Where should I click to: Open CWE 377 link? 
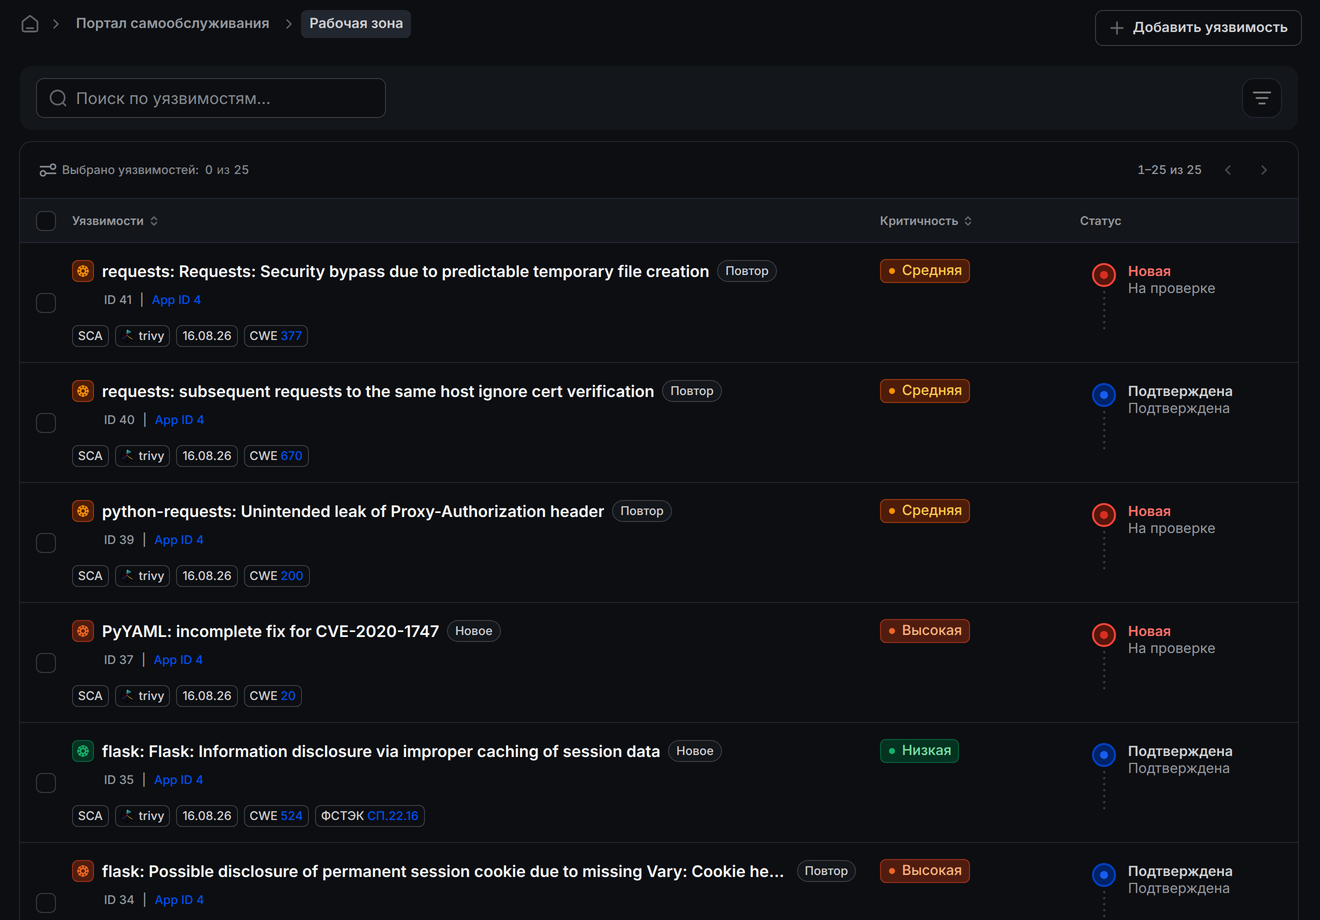(276, 336)
